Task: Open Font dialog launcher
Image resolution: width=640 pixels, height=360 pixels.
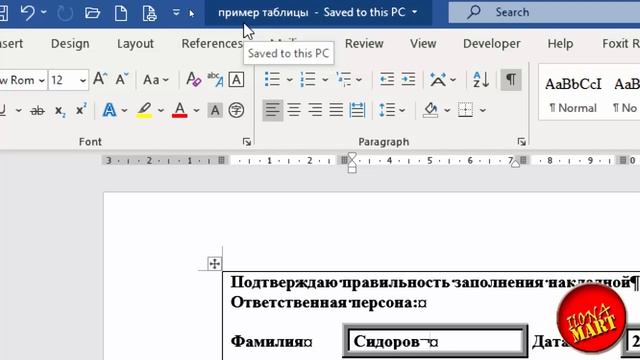Action: coord(247,142)
